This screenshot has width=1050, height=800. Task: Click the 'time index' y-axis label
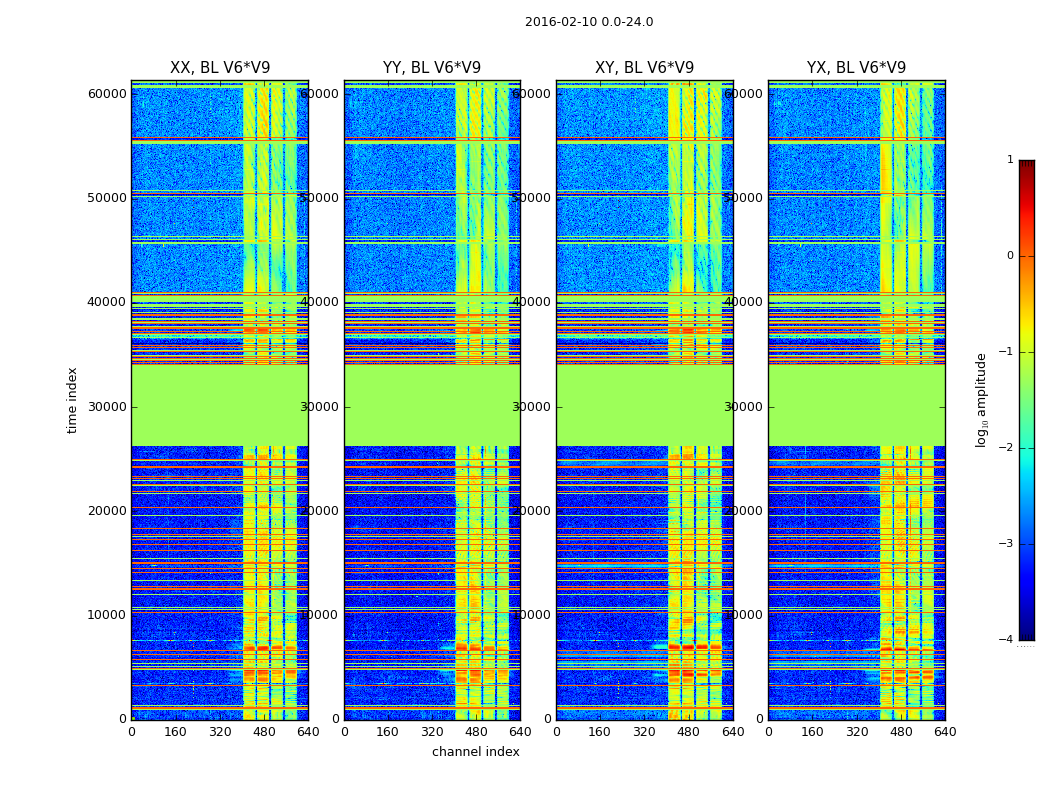pyautogui.click(x=72, y=400)
